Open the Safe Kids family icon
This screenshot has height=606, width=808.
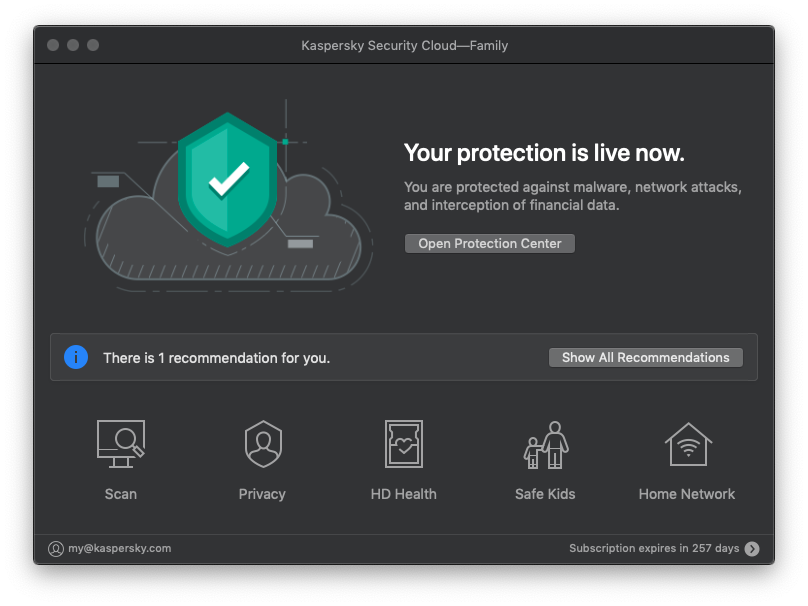(545, 445)
